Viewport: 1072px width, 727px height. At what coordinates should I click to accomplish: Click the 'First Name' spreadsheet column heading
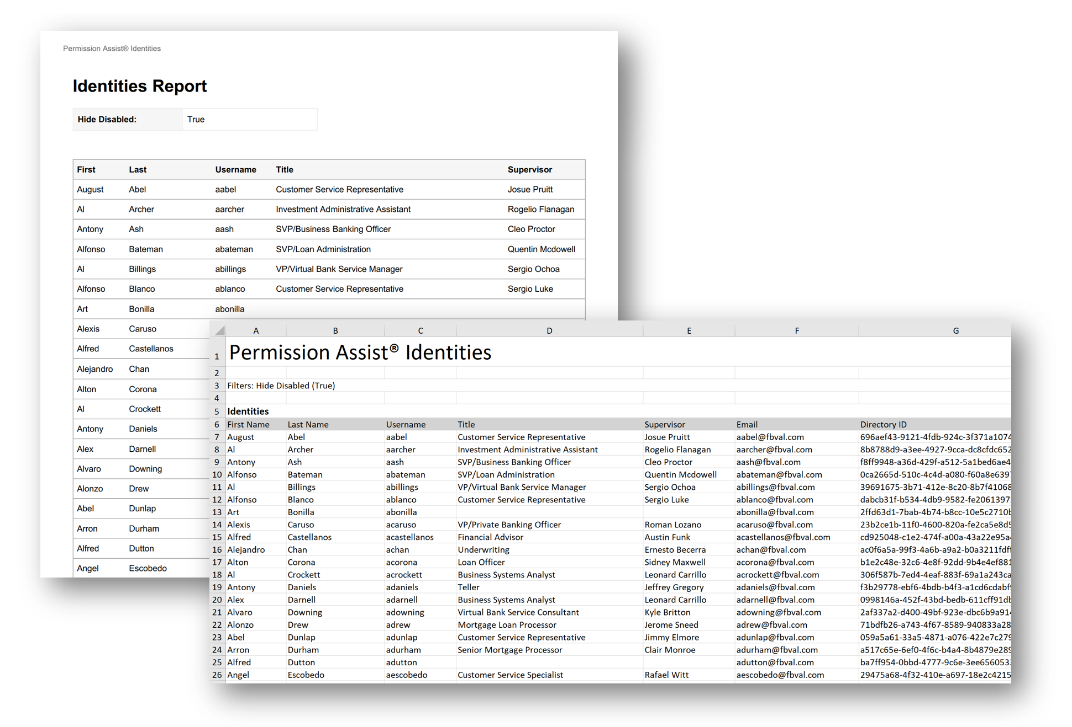(248, 425)
